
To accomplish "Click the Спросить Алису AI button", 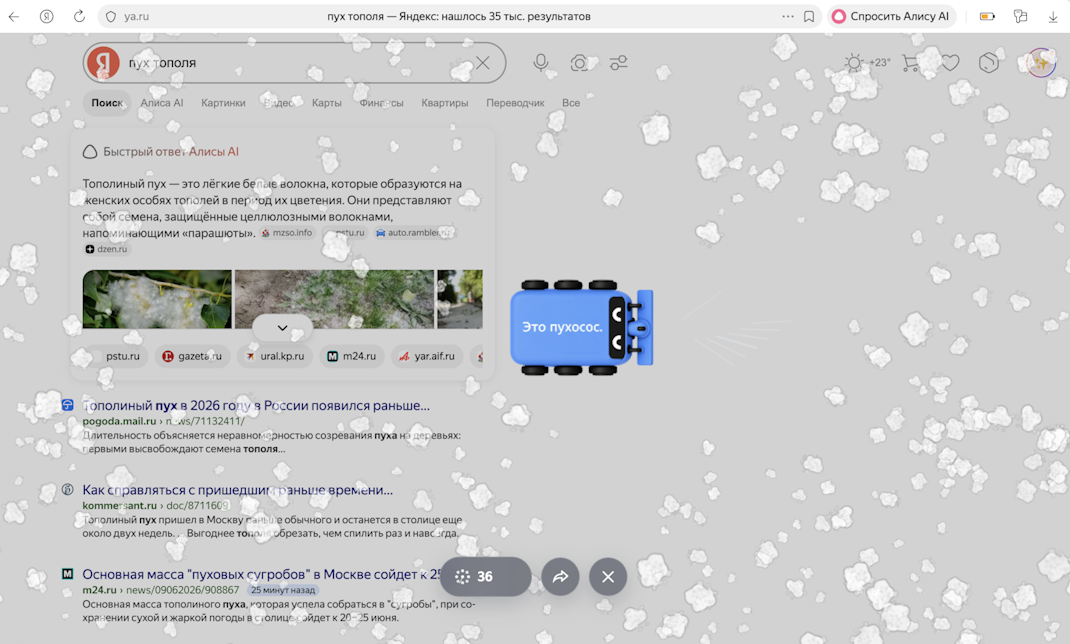I will 891,16.
